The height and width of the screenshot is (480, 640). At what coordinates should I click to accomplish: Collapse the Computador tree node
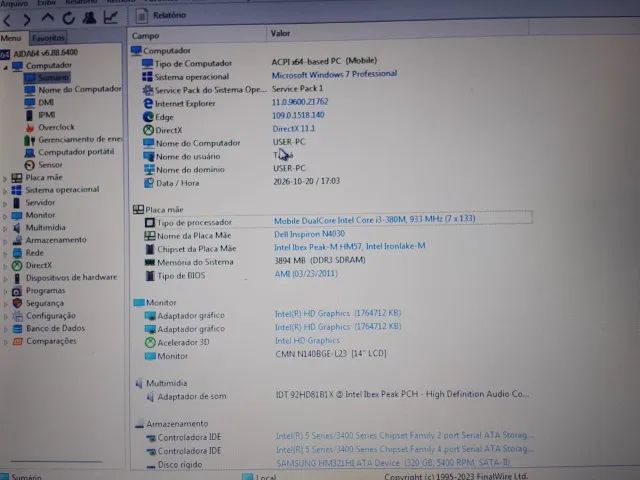point(5,67)
